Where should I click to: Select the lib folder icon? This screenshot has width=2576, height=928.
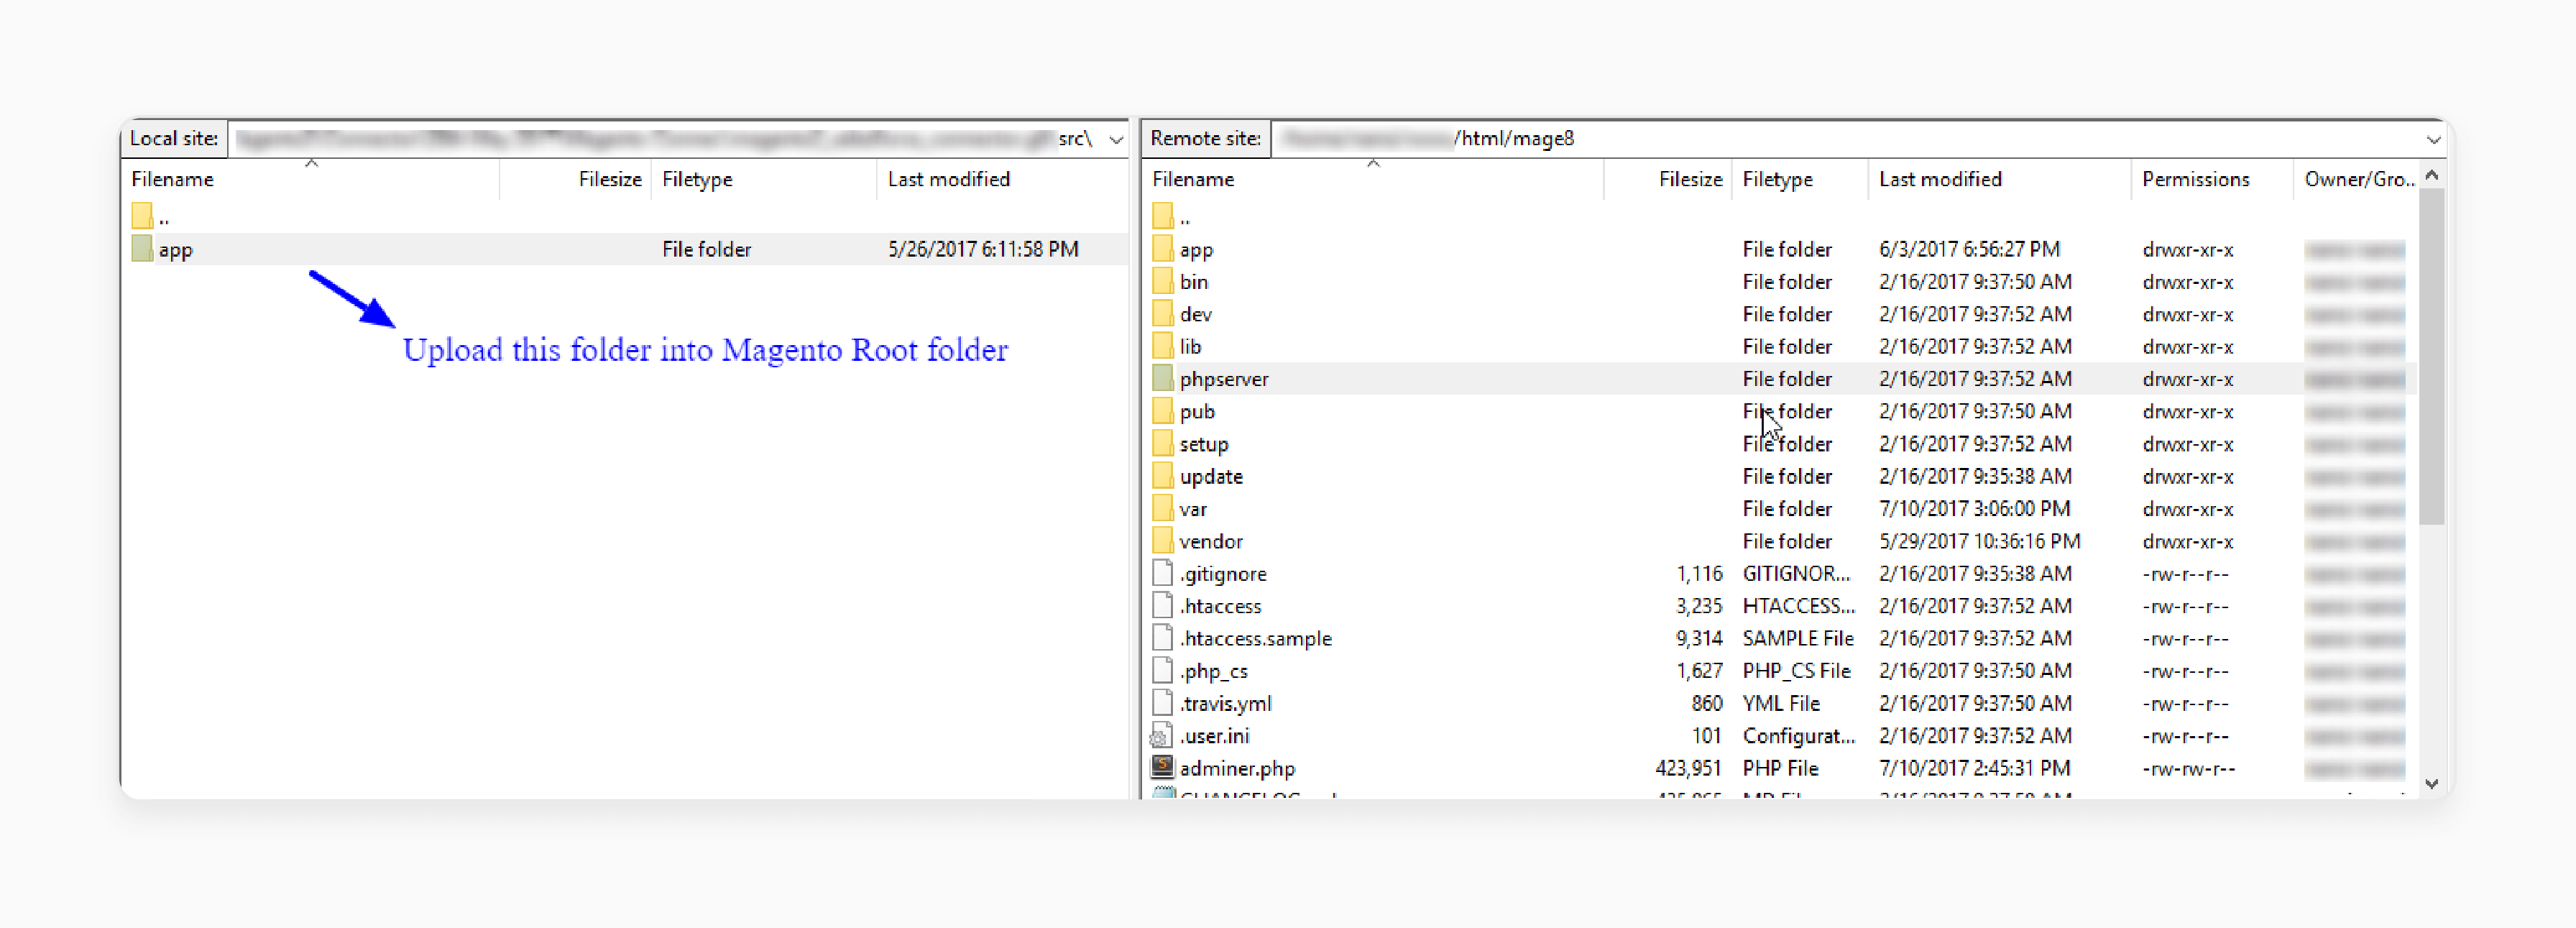click(x=1162, y=346)
